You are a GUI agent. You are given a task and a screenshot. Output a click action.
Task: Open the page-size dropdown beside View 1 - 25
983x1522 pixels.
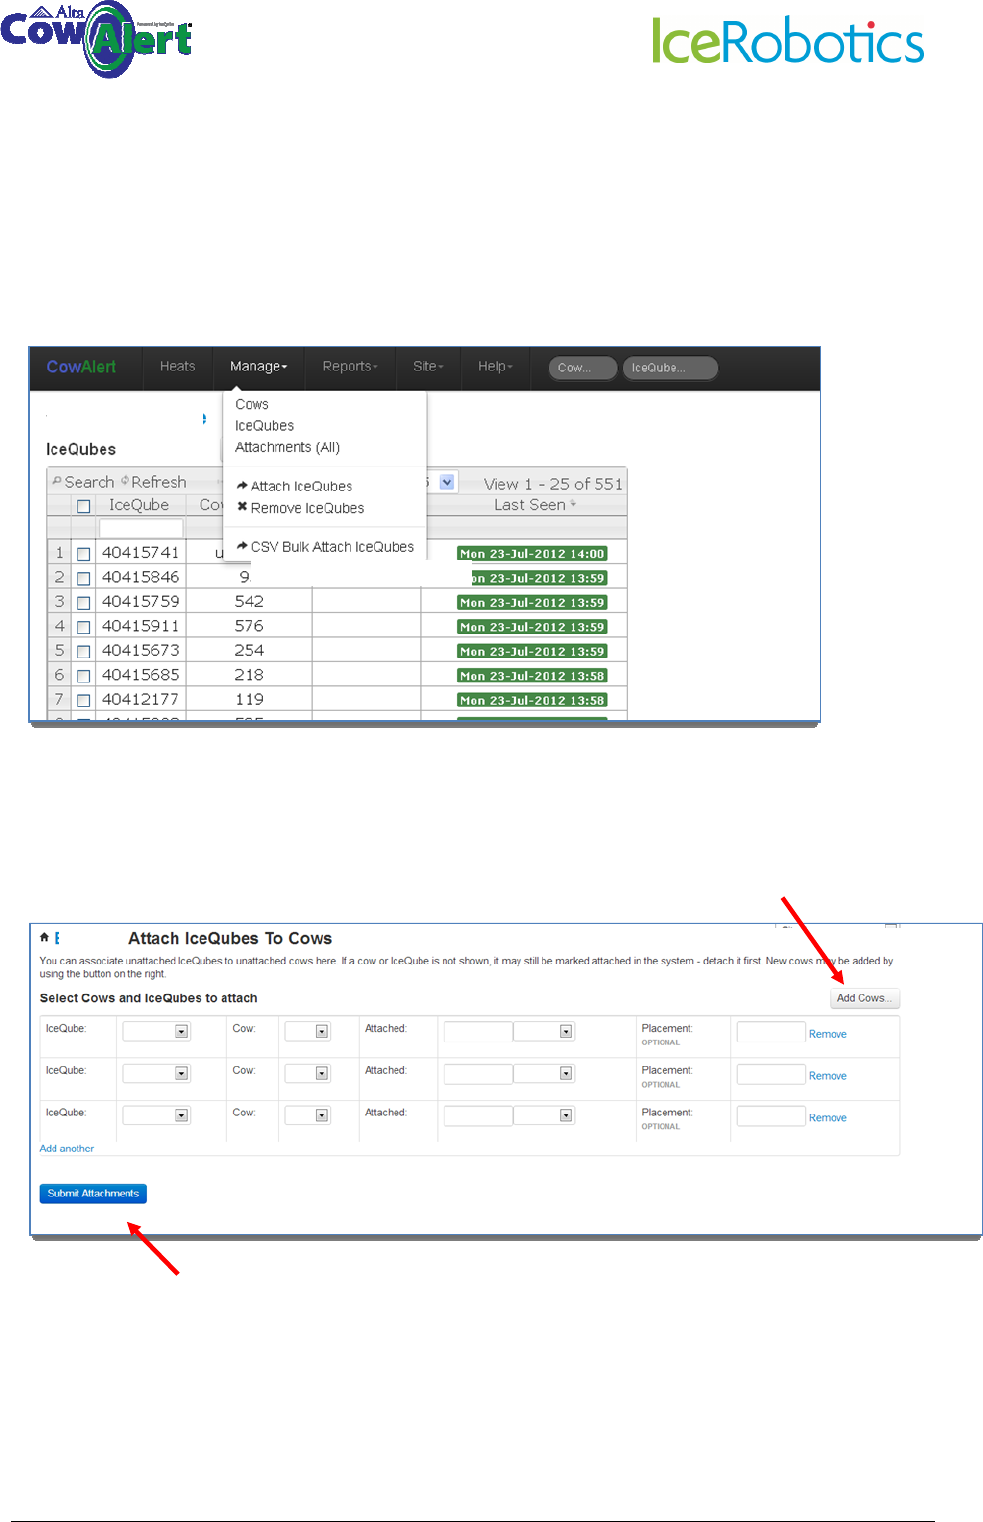point(446,482)
